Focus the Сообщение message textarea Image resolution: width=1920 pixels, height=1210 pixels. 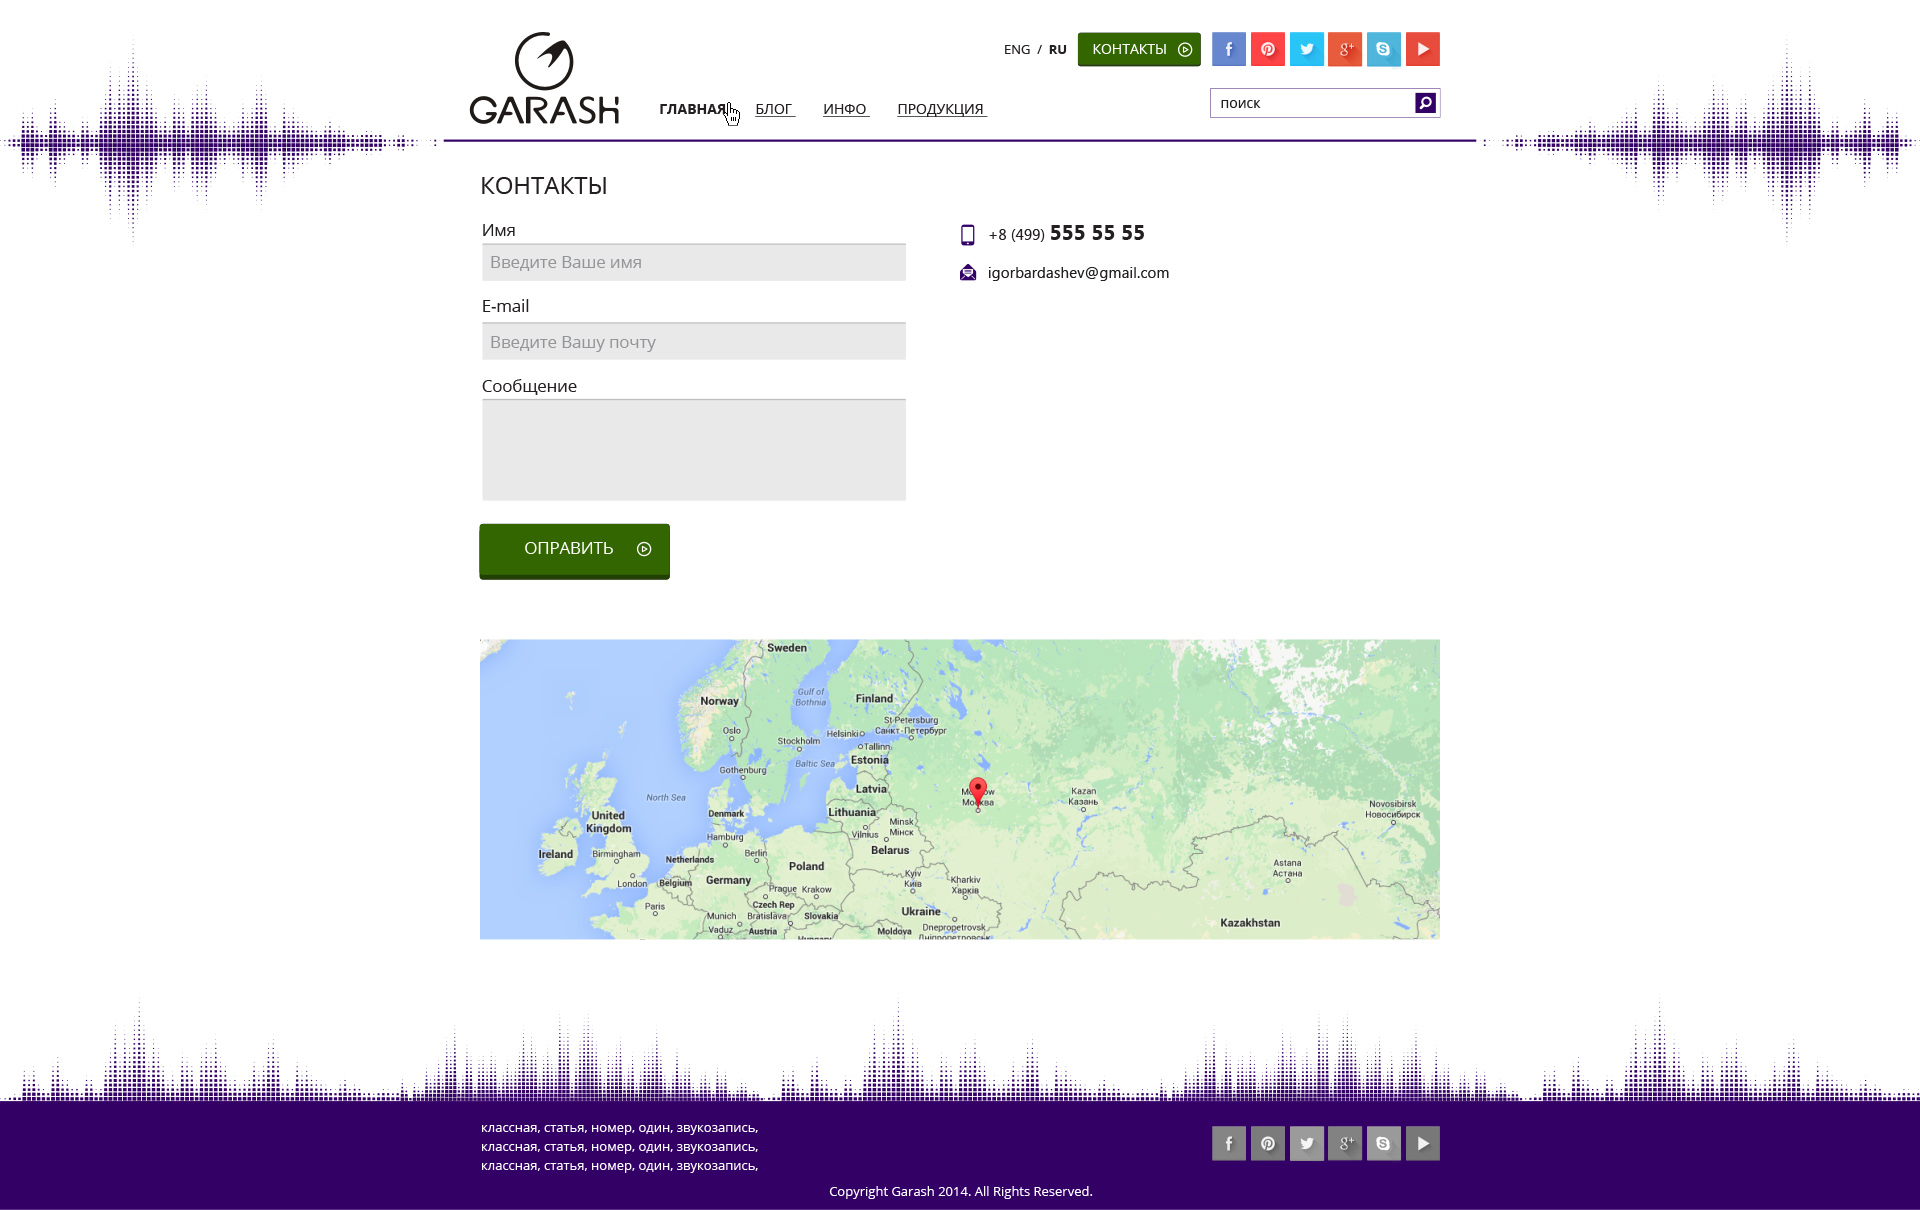[x=694, y=450]
